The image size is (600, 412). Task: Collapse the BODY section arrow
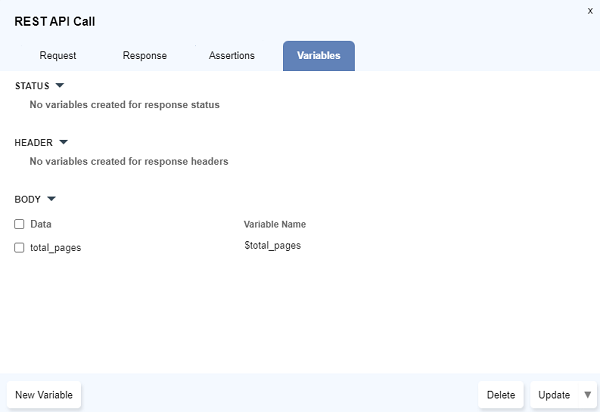coord(52,199)
